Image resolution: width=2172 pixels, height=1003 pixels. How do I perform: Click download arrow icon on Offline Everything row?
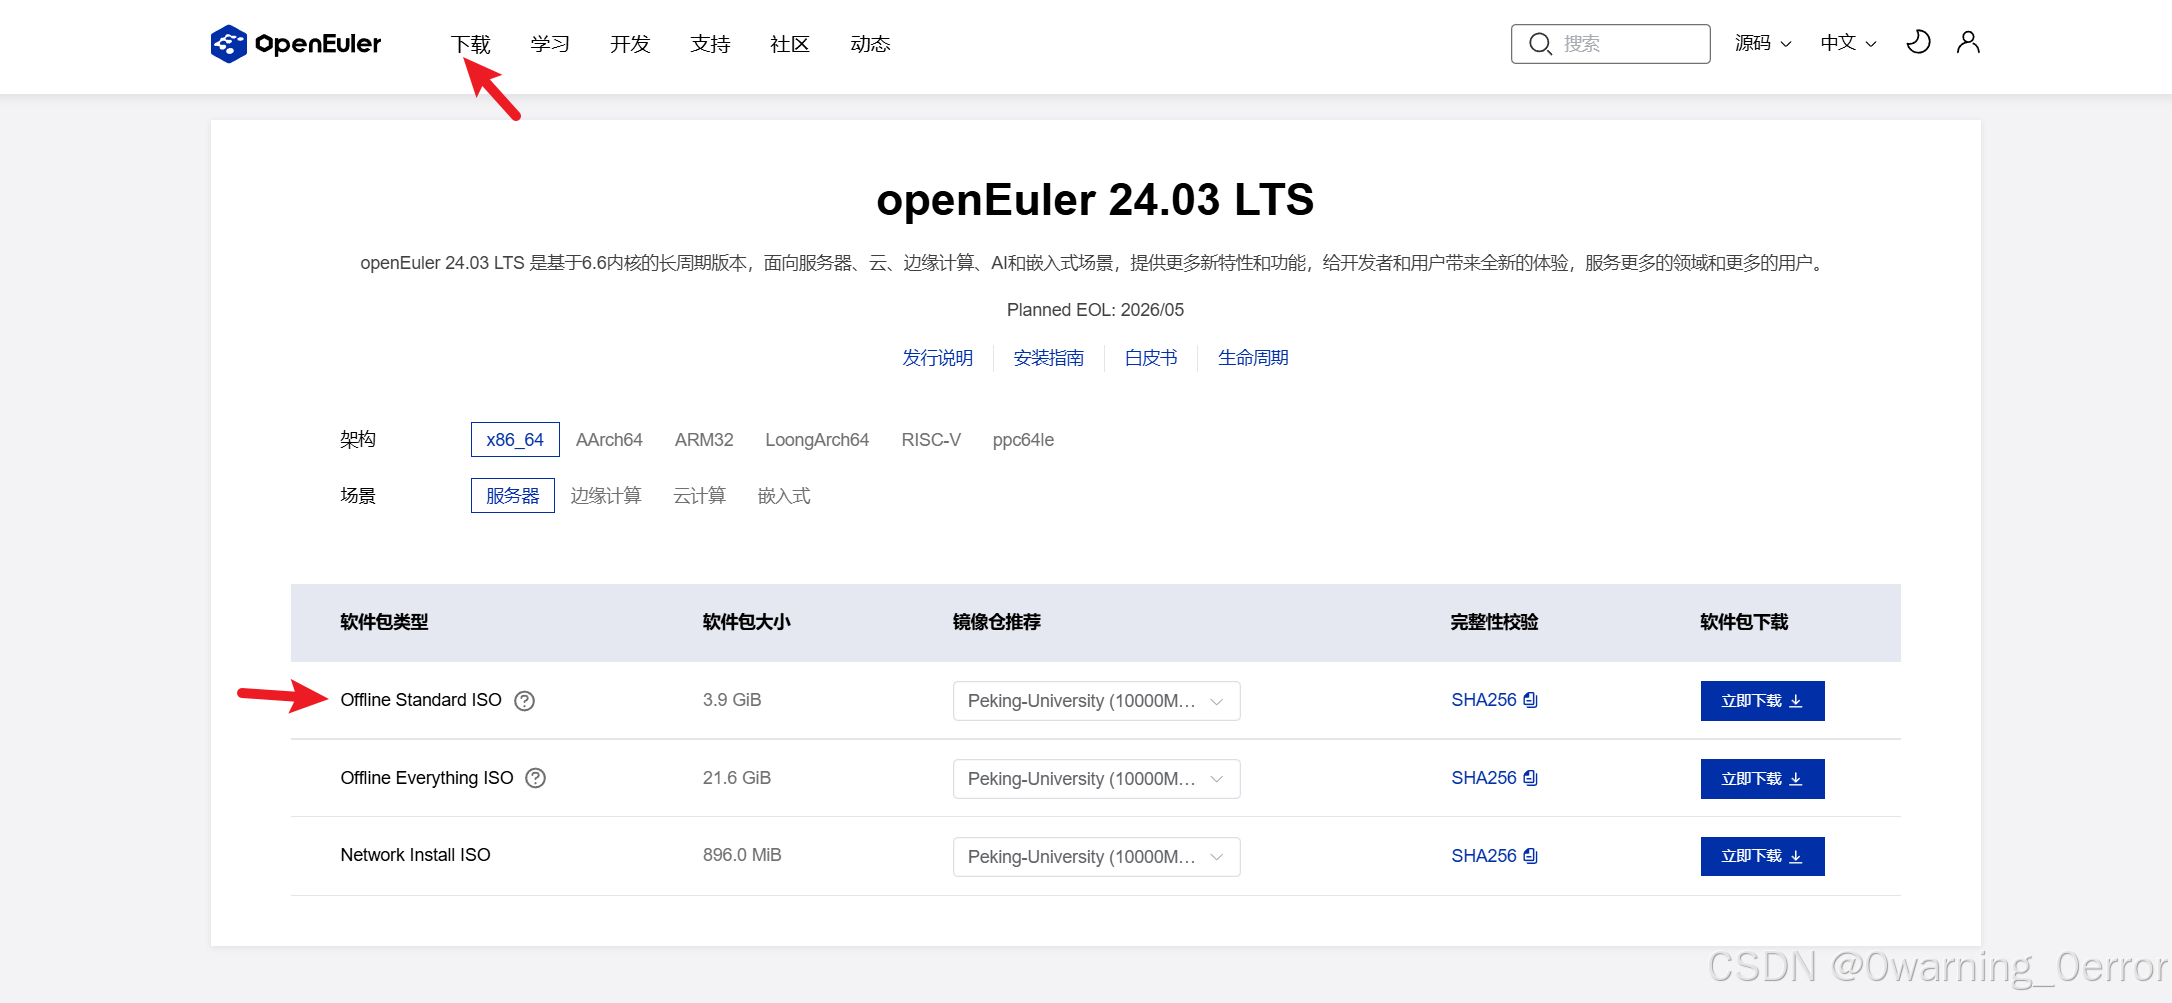1794,778
